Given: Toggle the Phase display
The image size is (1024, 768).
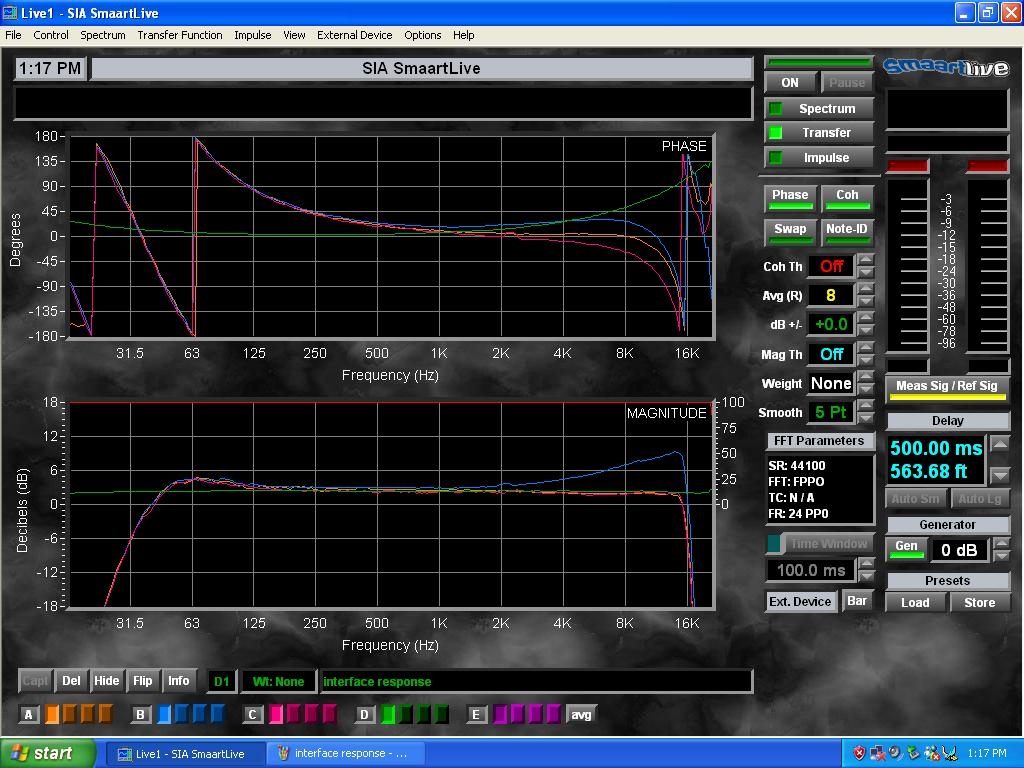Looking at the screenshot, I should click(x=790, y=197).
